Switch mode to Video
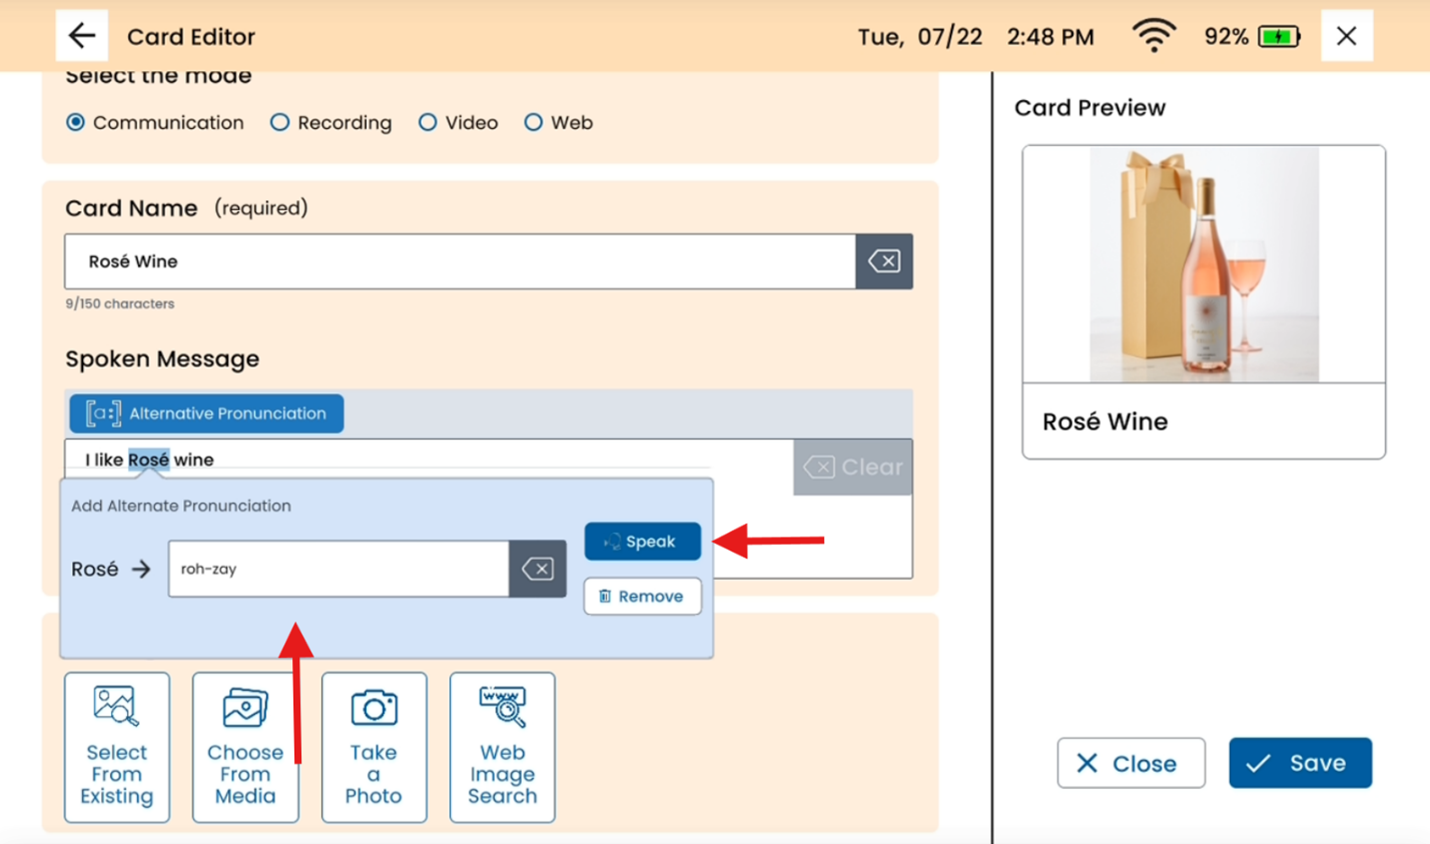The width and height of the screenshot is (1430, 844). click(x=428, y=122)
